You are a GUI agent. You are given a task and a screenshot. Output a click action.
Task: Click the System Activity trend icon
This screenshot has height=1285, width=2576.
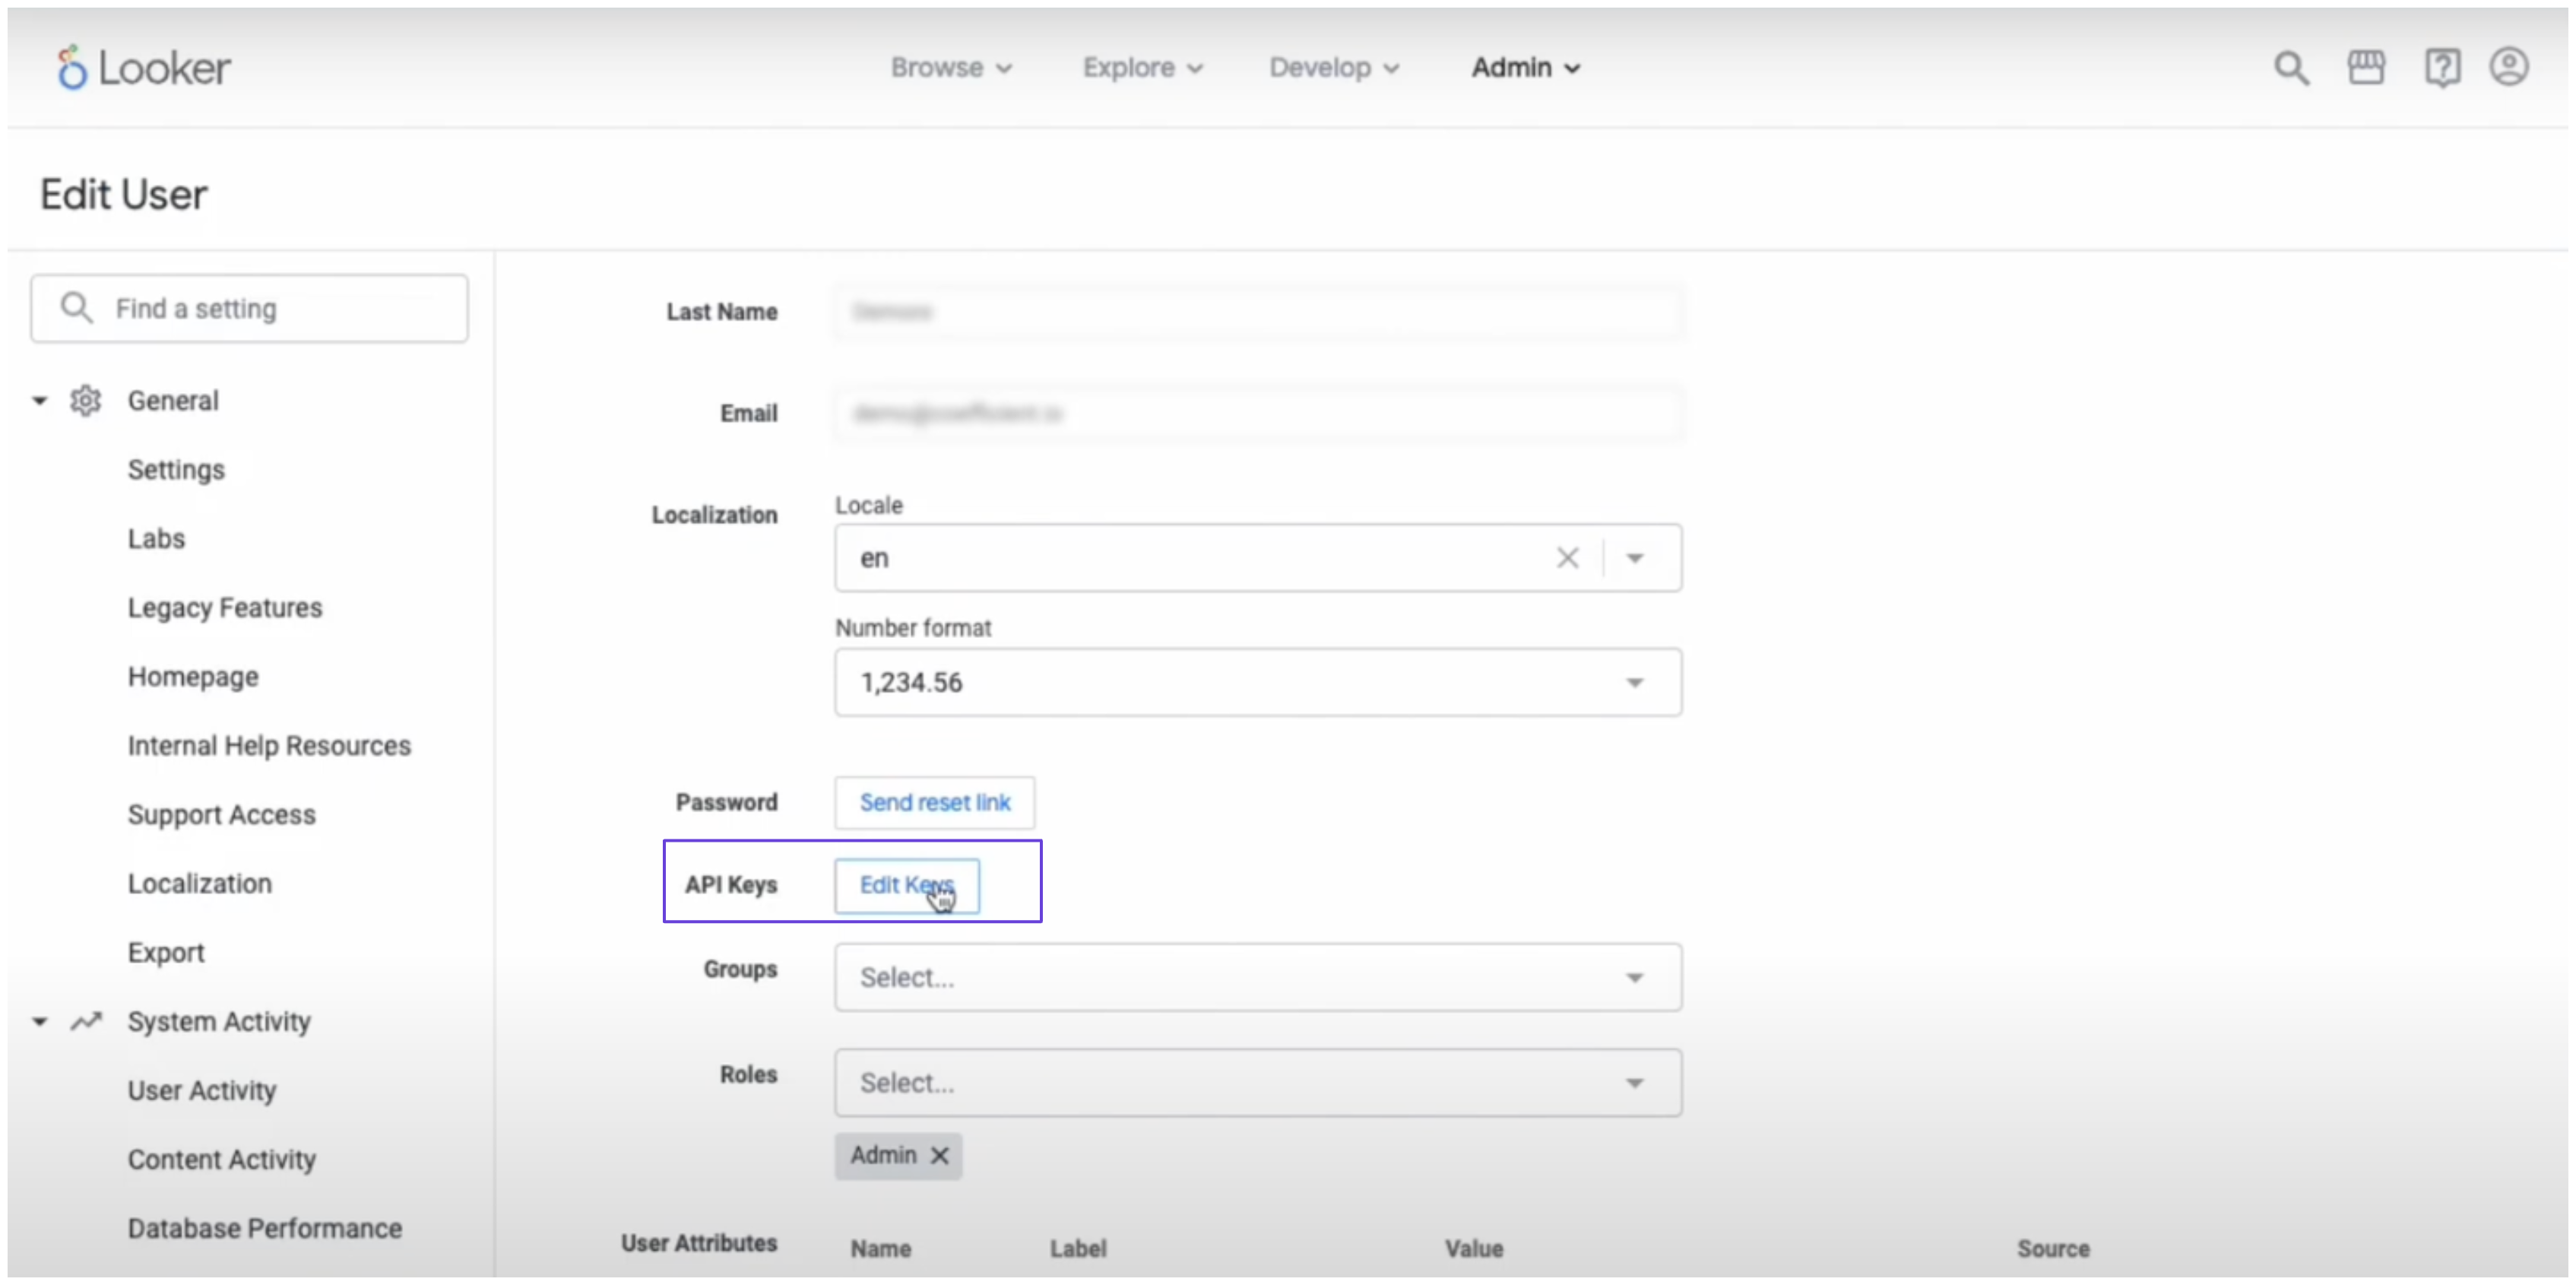[x=86, y=1022]
